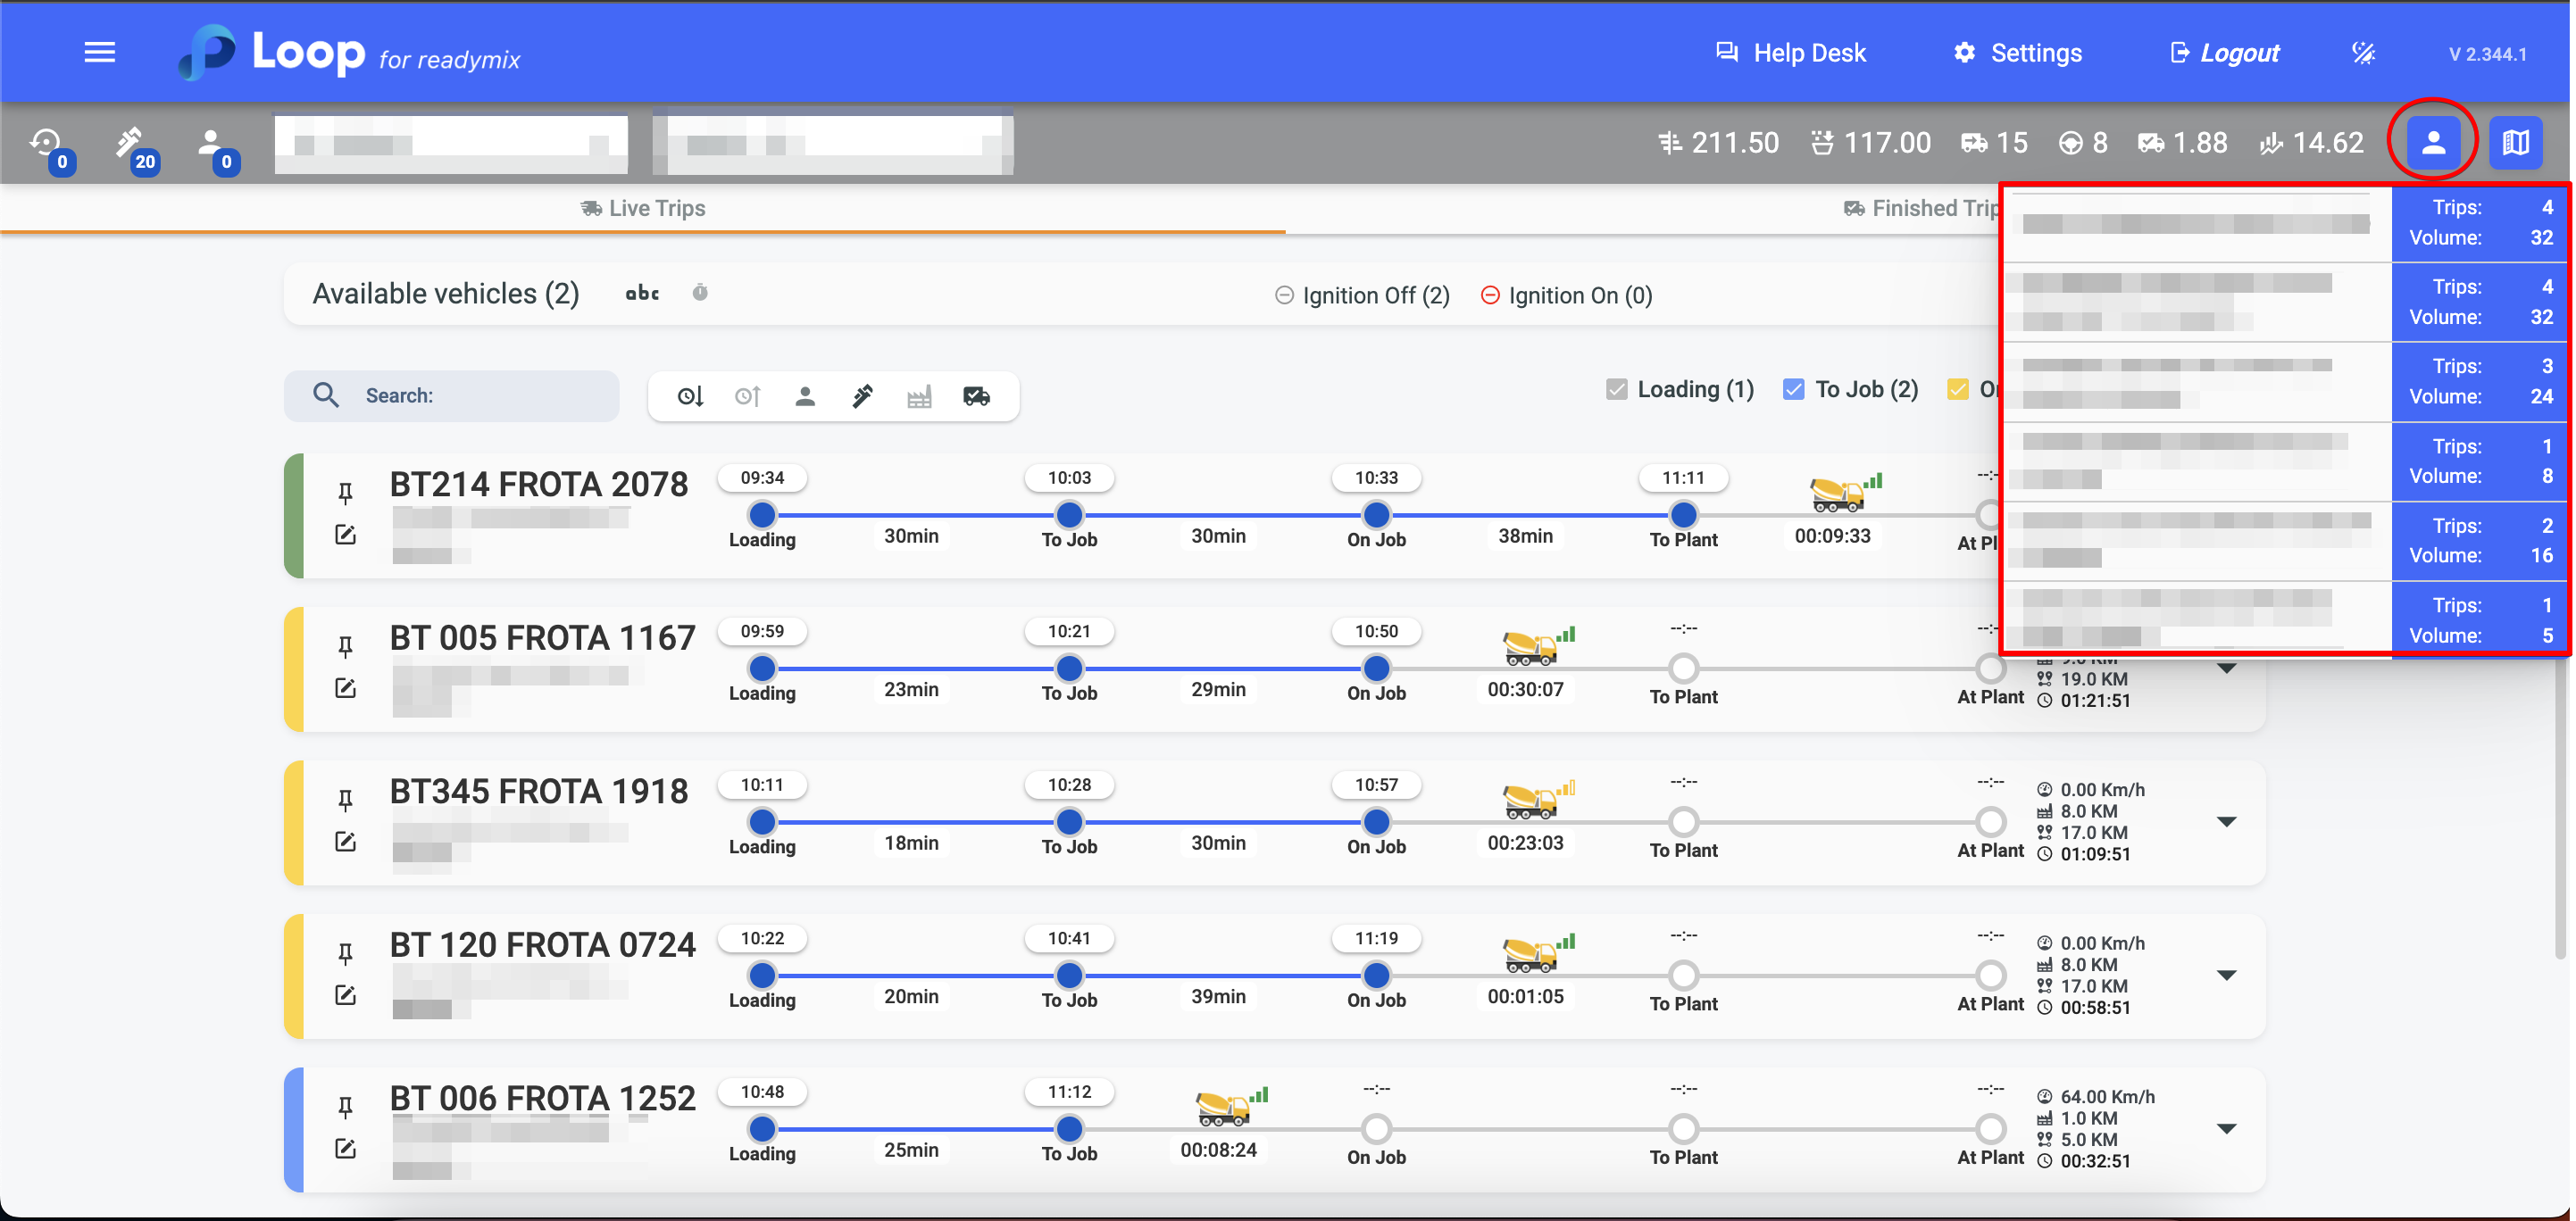Edit the BT 005 FROTA 1167 trip
Viewport: 2576px width, 1221px height.
point(345,688)
